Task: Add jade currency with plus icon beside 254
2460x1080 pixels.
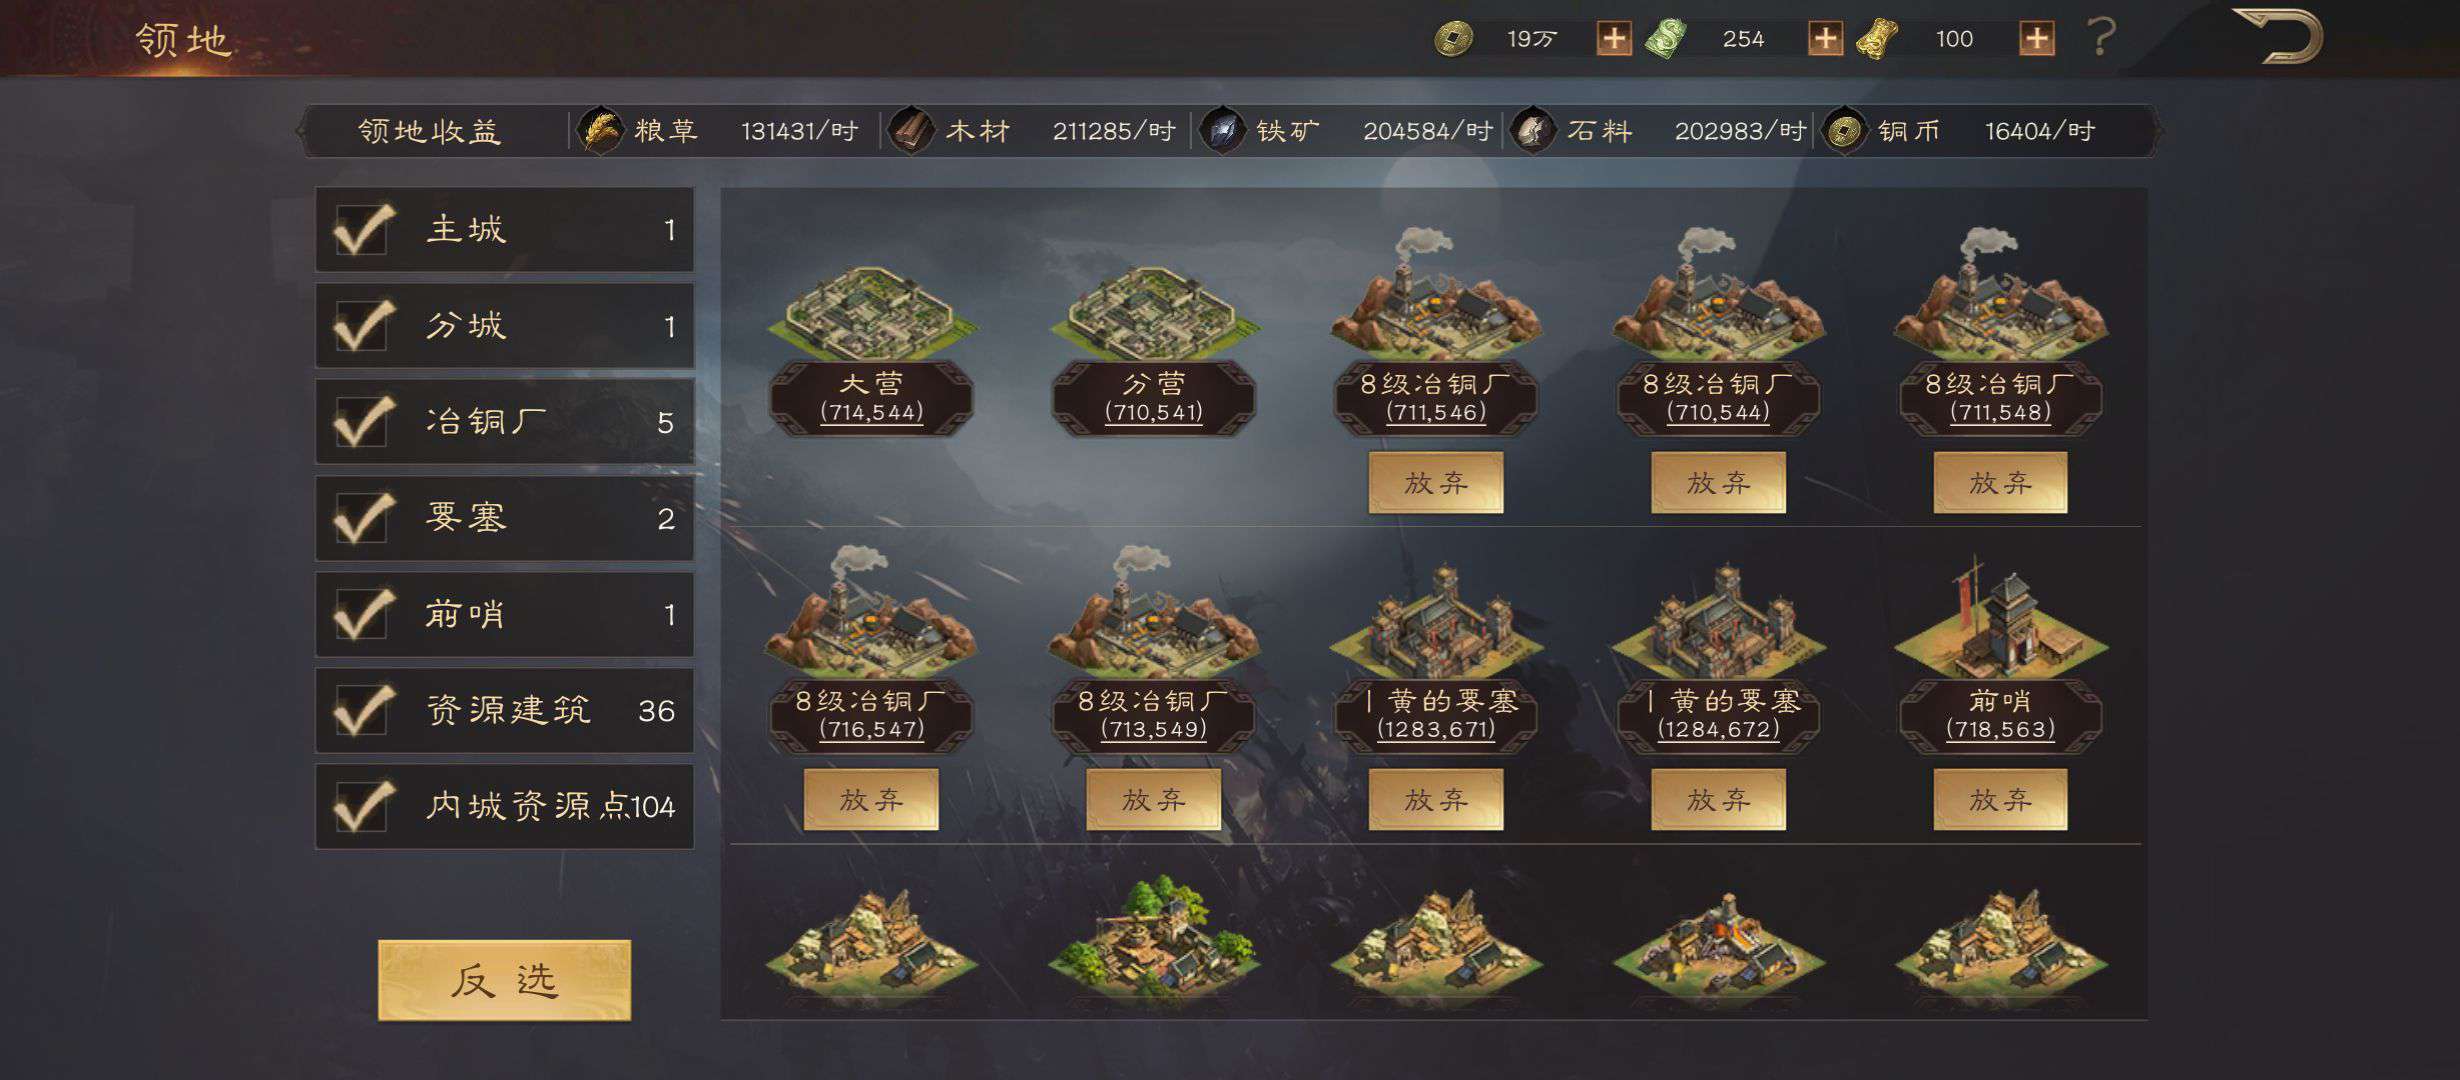Action: (x=1825, y=39)
